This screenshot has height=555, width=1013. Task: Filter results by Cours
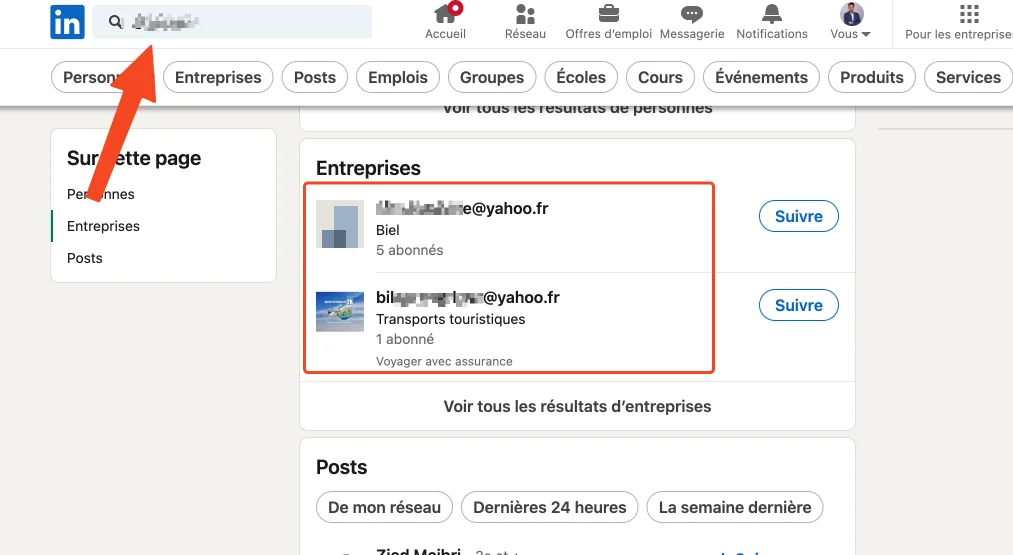(660, 78)
